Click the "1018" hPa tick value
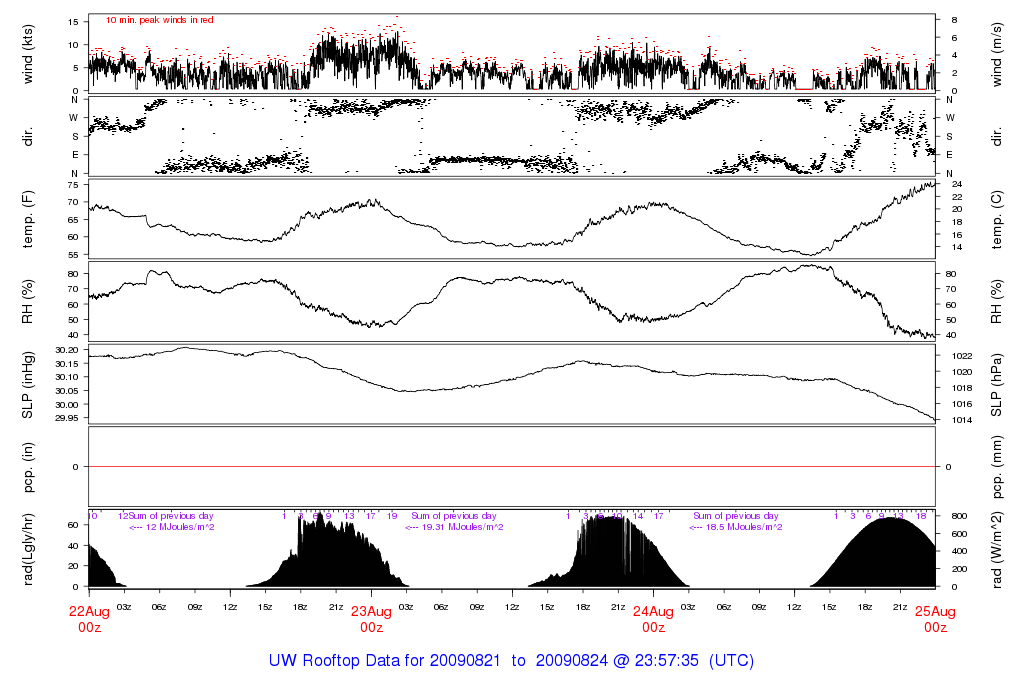Viewport: 1024px width, 700px height. tap(963, 388)
